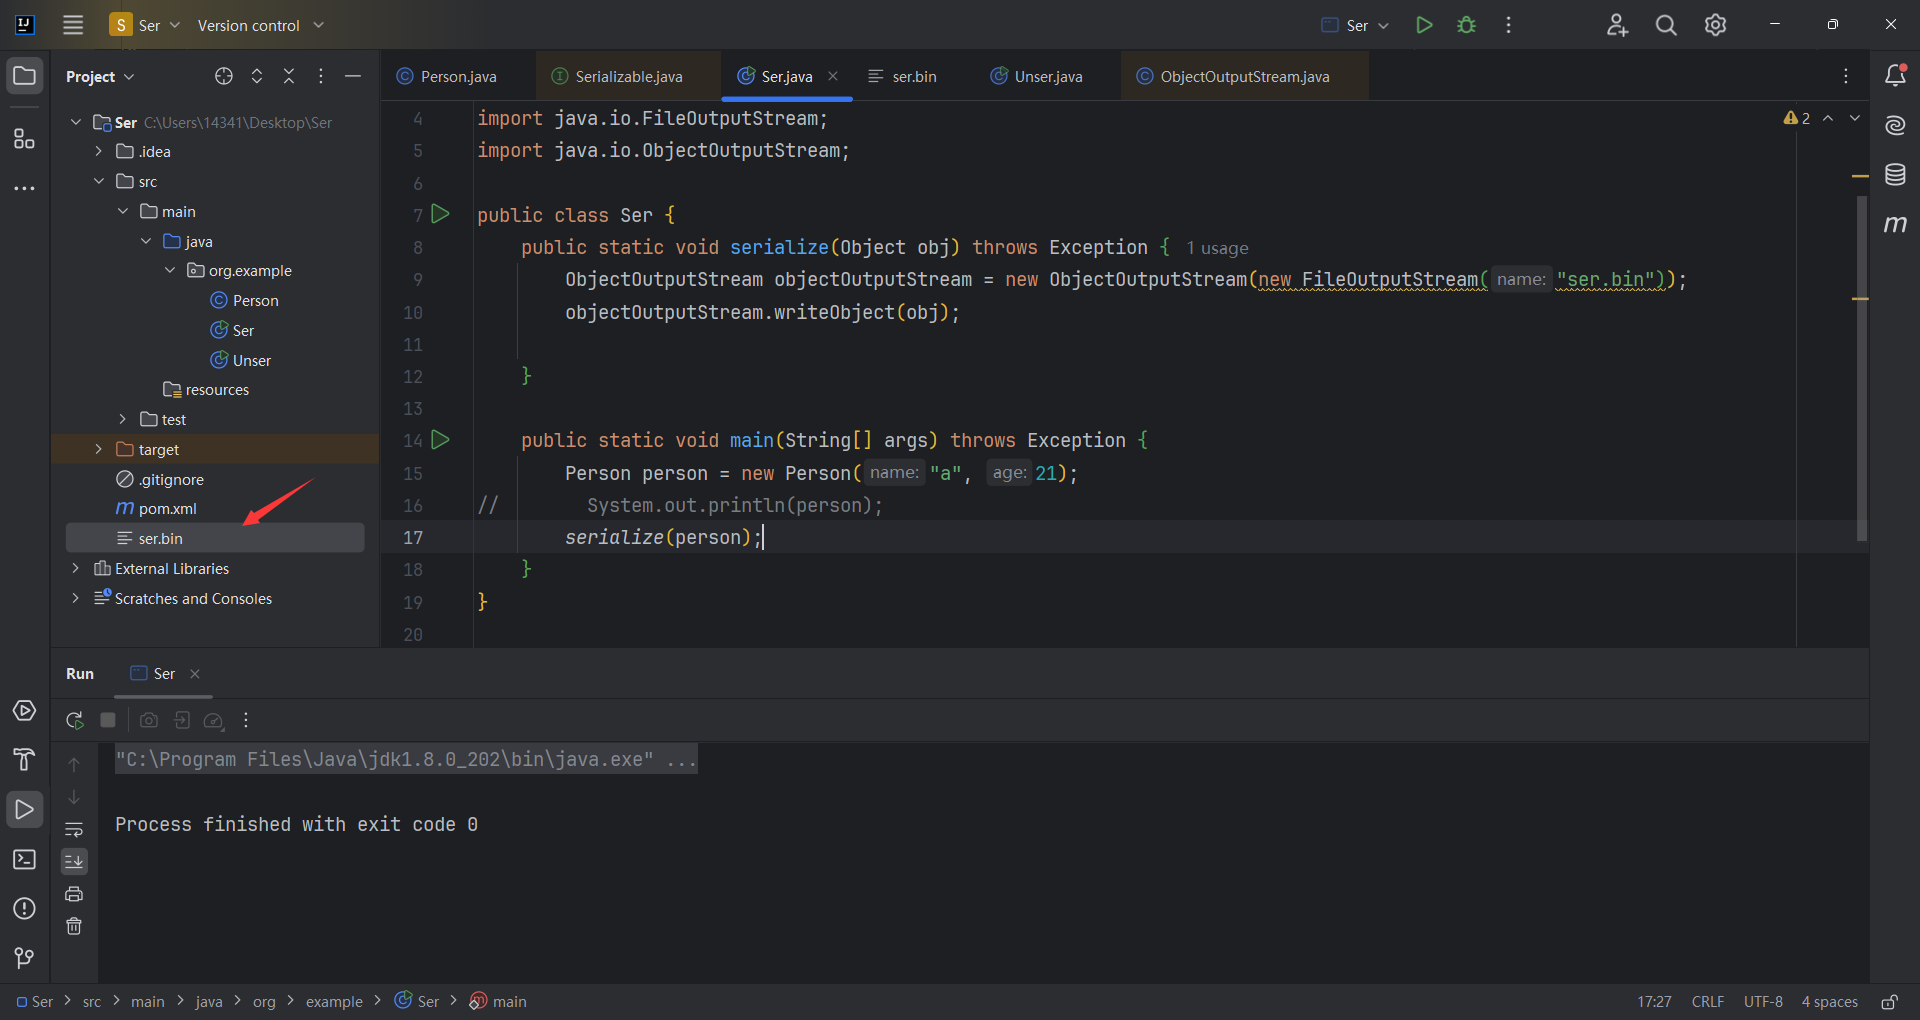Click the editor vertical scrollbar
Image resolution: width=1920 pixels, height=1020 pixels.
1861,368
